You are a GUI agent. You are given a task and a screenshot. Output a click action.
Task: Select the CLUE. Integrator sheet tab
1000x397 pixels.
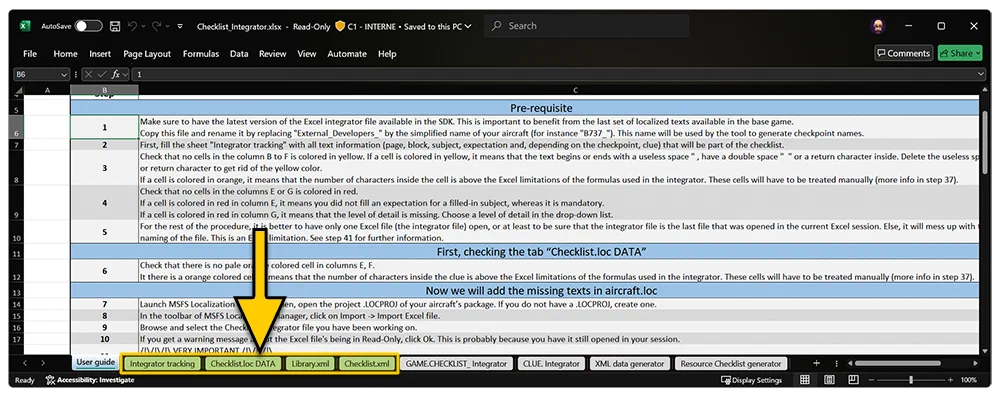point(551,364)
